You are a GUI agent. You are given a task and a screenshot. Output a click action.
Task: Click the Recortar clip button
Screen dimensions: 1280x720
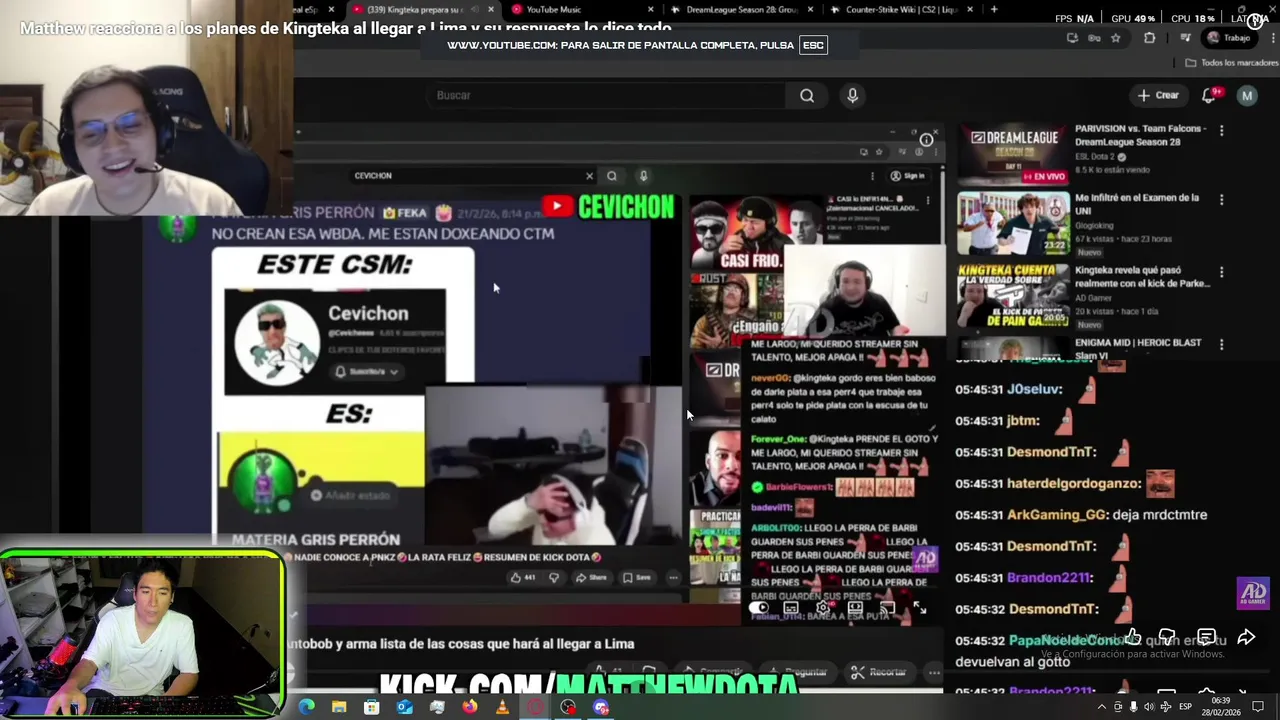coord(880,672)
